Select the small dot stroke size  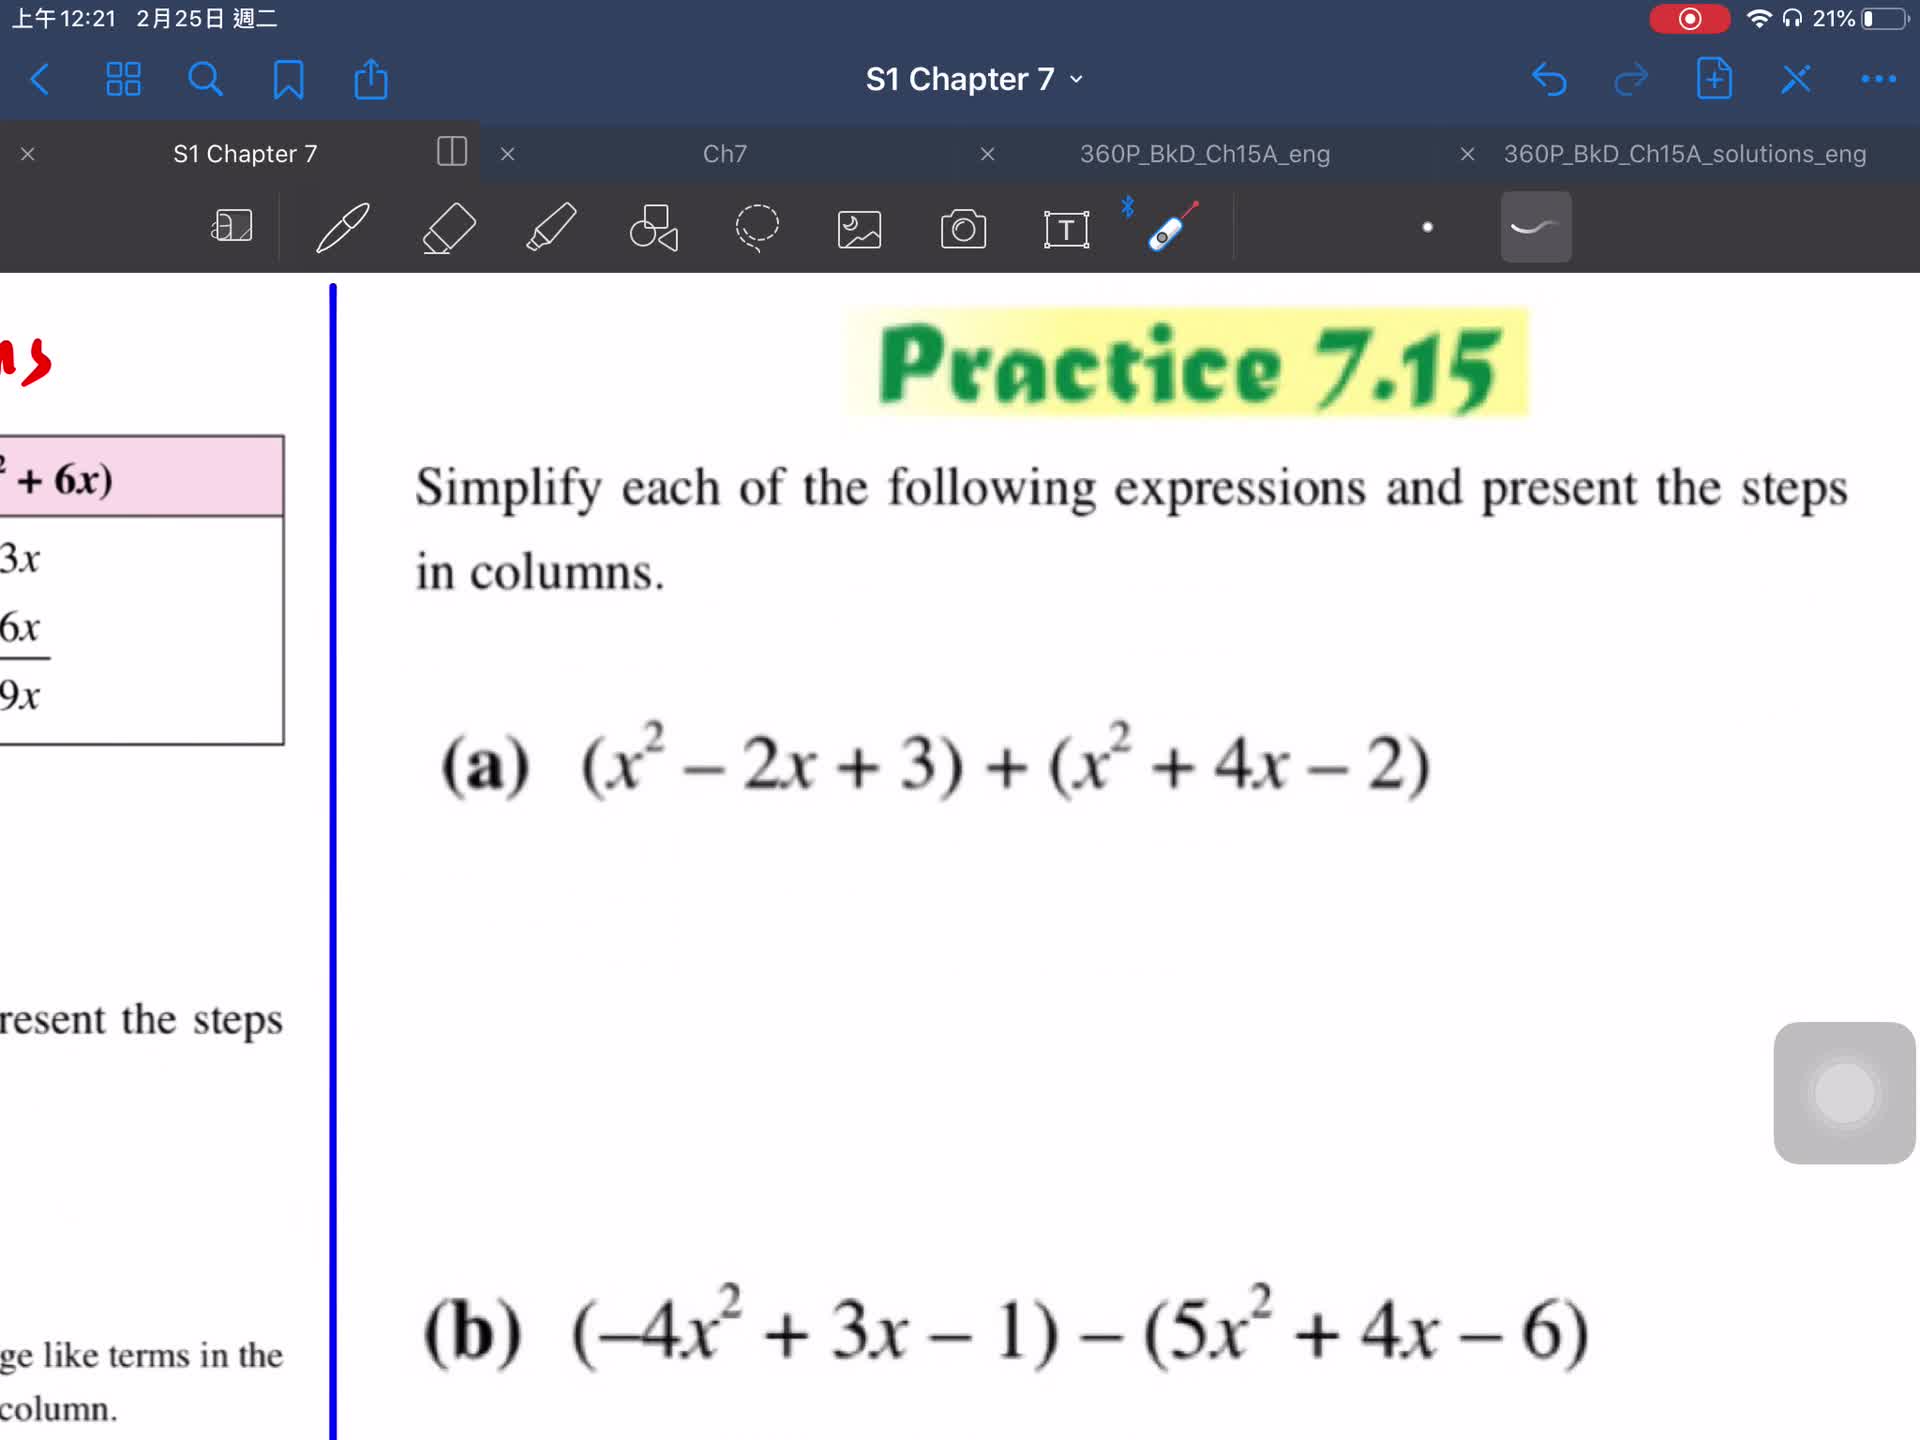tap(1427, 228)
